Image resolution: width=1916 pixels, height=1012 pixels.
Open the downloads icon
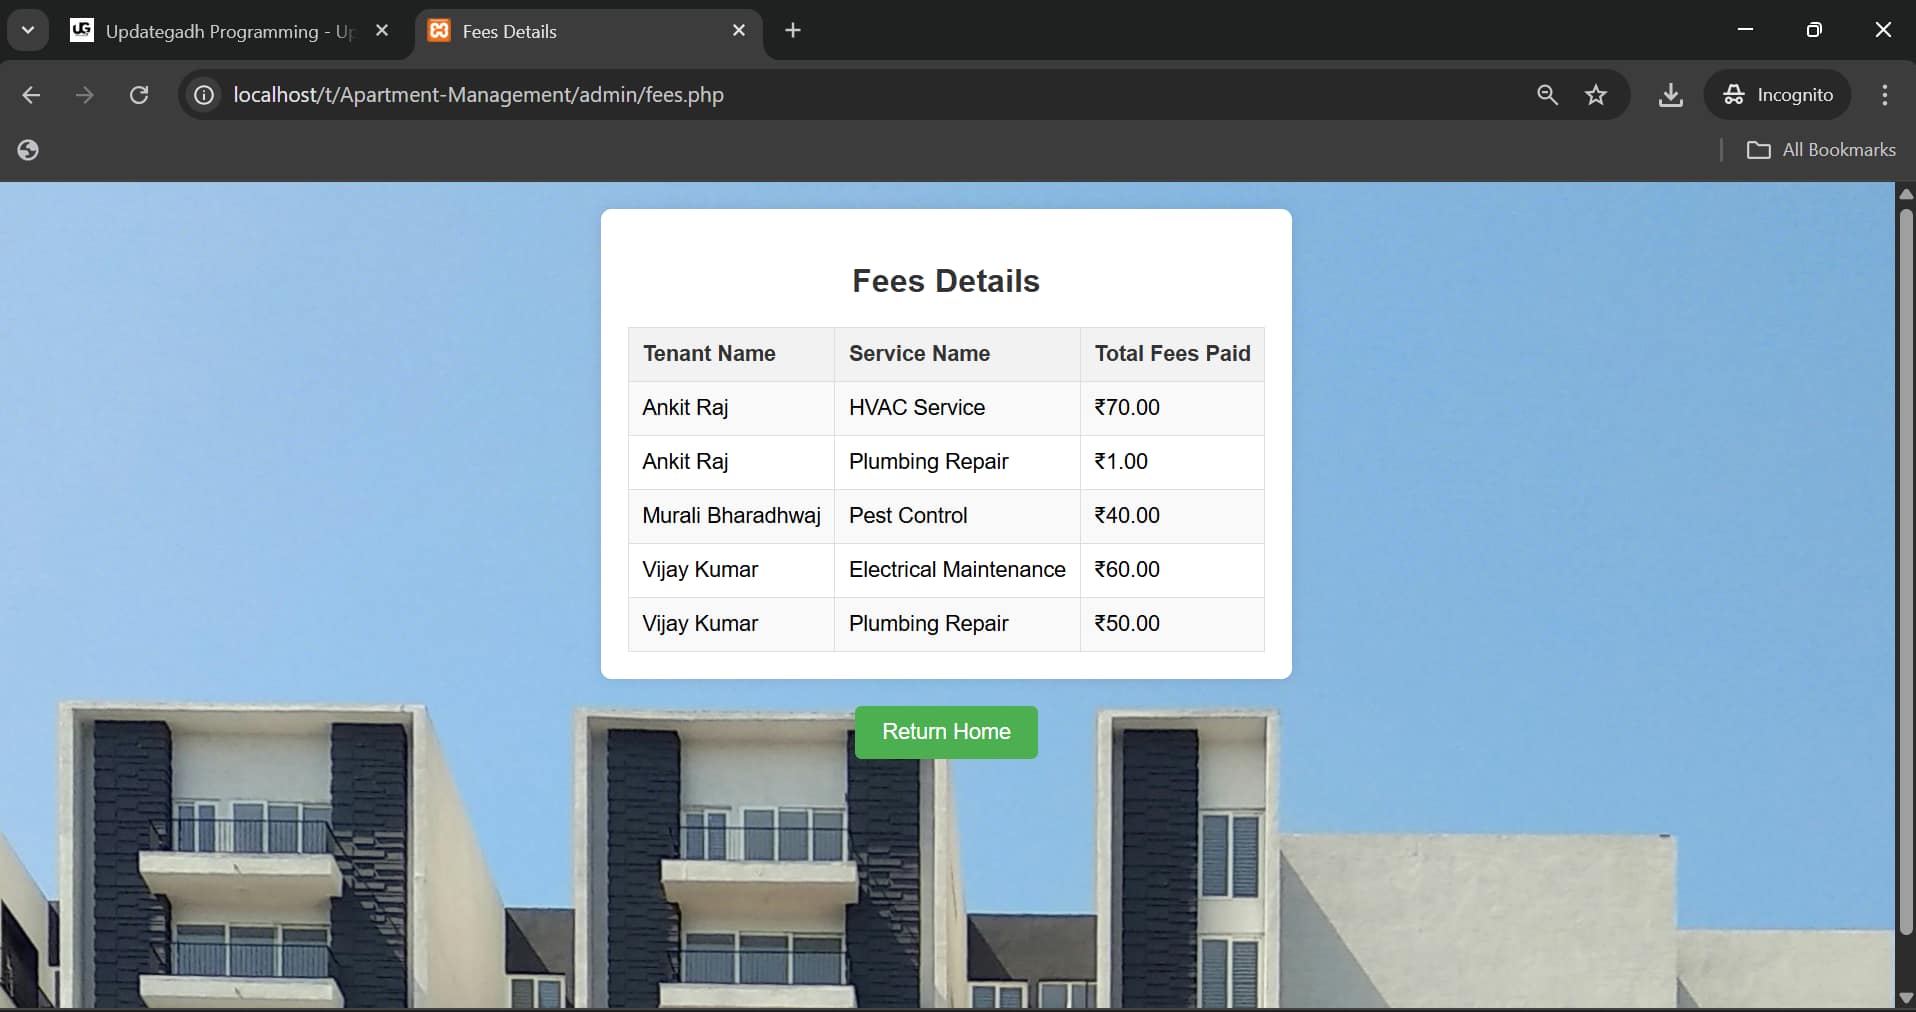click(x=1670, y=95)
